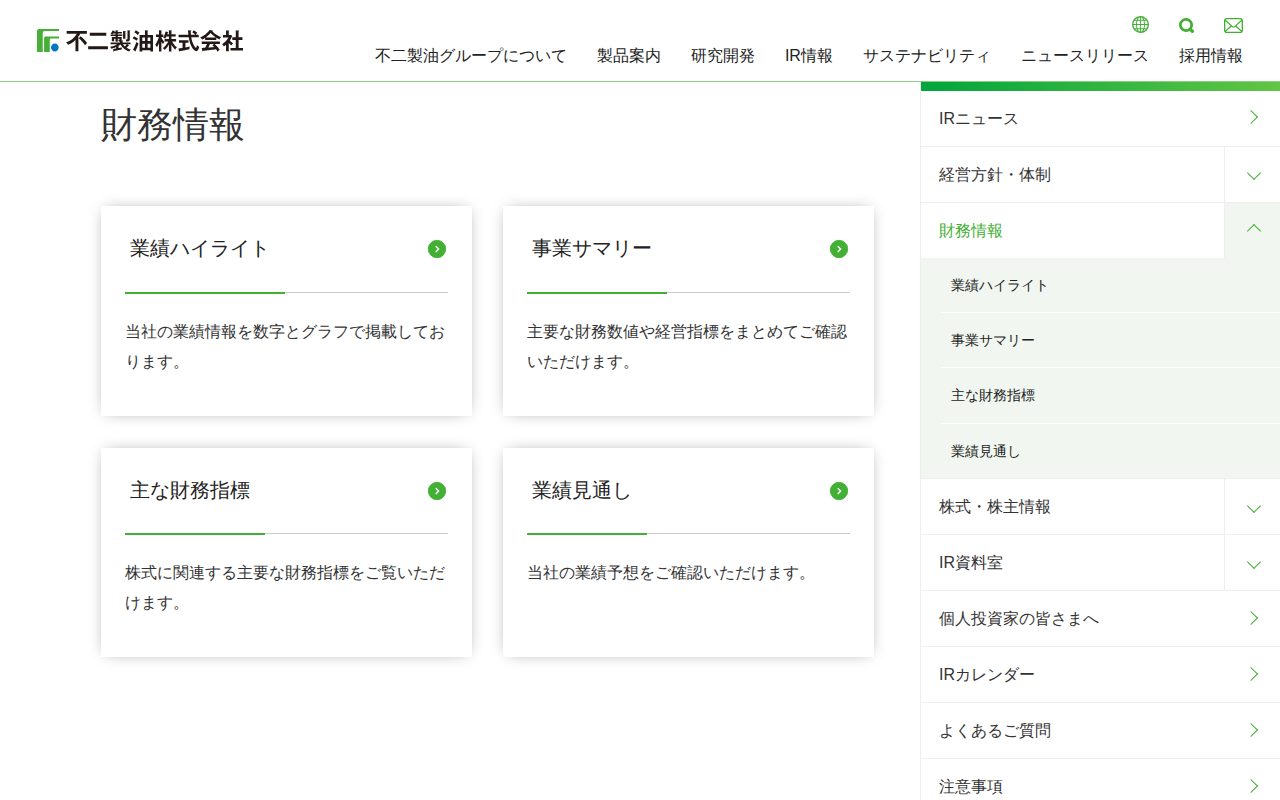Open the 業績ハイライト card title
Image resolution: width=1280 pixels, height=800 pixels.
[x=199, y=249]
